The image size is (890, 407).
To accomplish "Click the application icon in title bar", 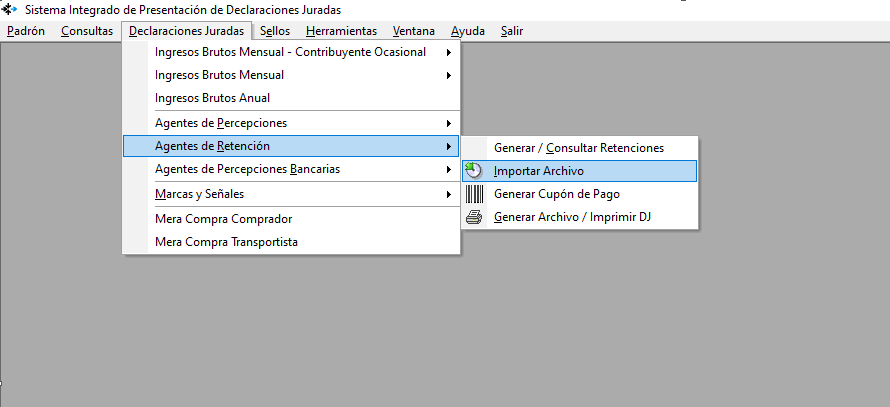I will (11, 9).
